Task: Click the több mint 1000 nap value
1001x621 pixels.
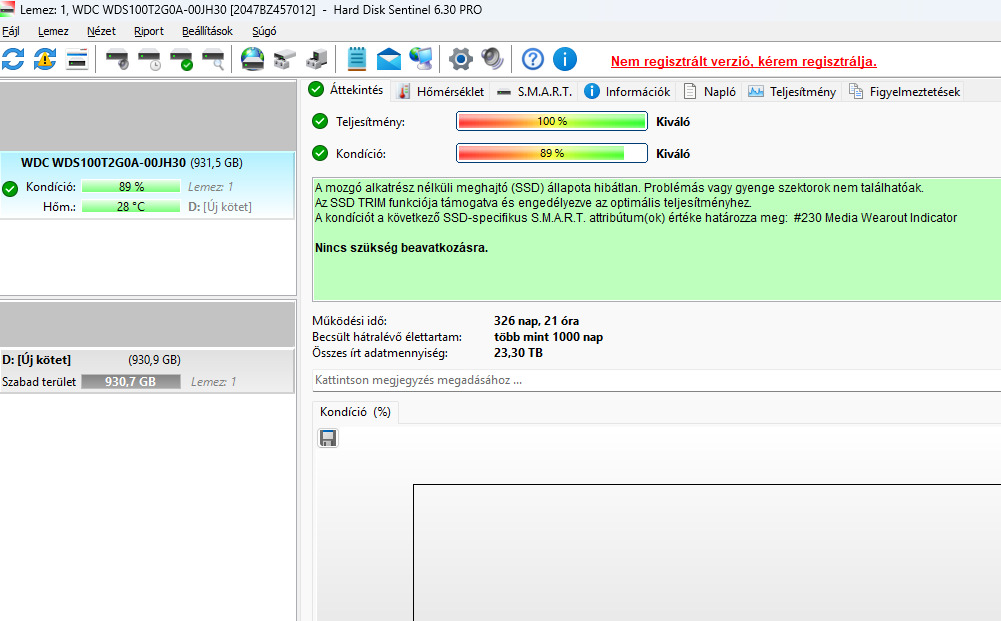Action: [x=548, y=337]
